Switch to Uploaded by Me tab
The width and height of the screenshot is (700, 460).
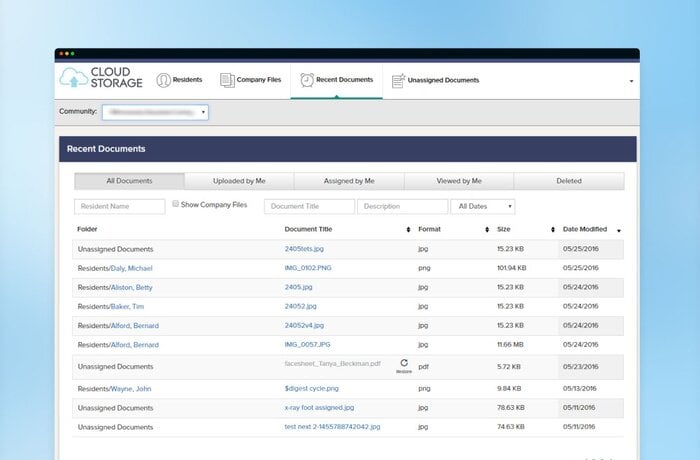coord(239,181)
